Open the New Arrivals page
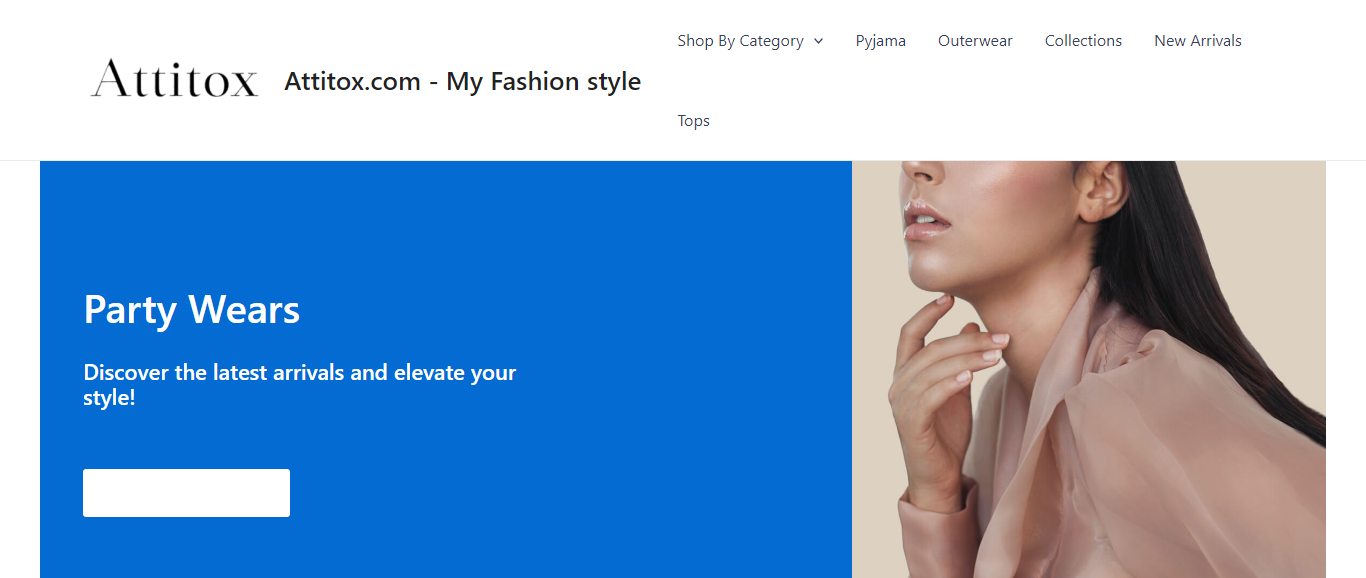1366x578 pixels. click(1197, 41)
